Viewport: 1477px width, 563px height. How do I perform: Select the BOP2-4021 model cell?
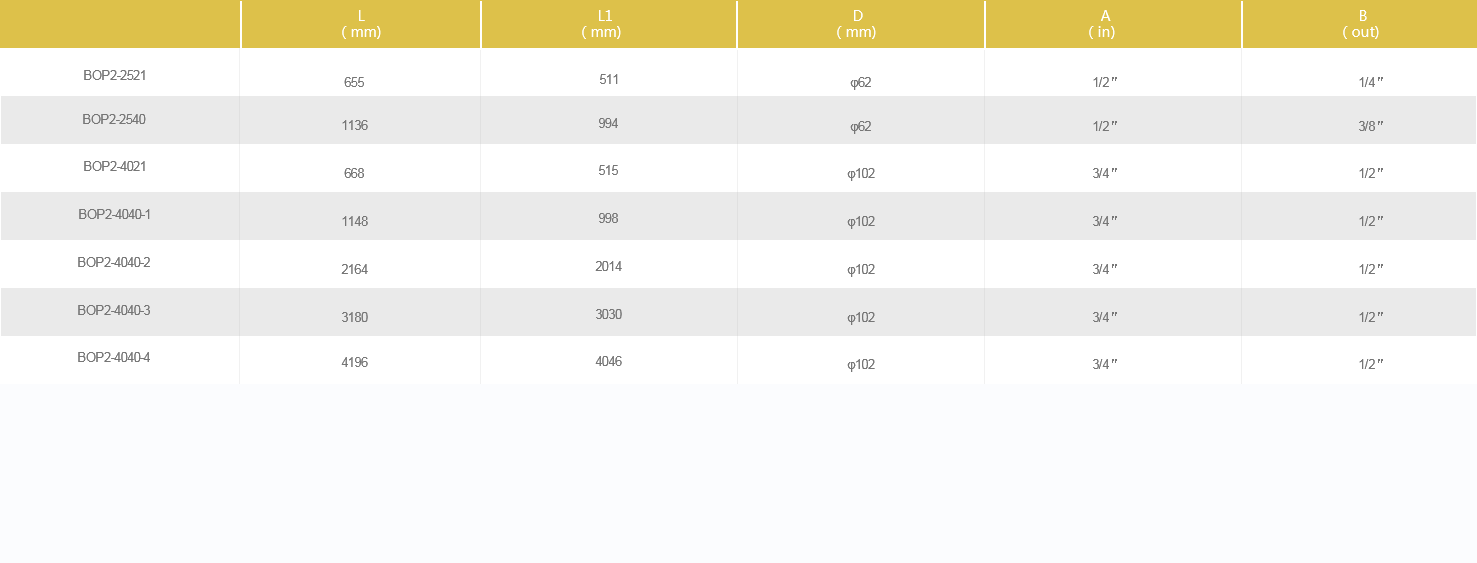tap(115, 166)
